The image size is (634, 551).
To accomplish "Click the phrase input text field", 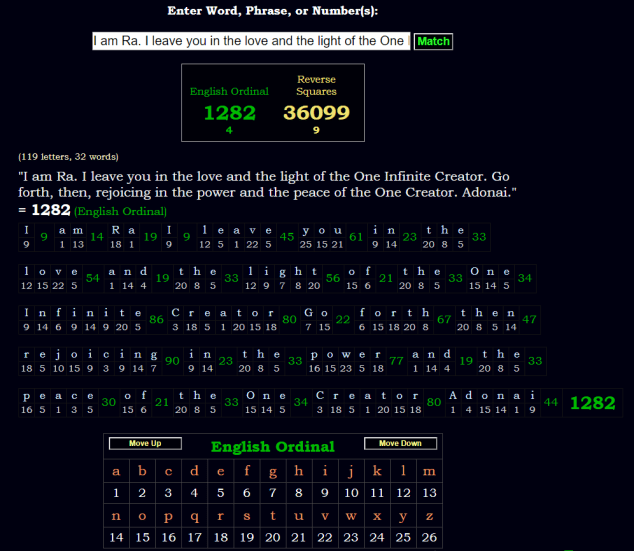I will [250, 41].
